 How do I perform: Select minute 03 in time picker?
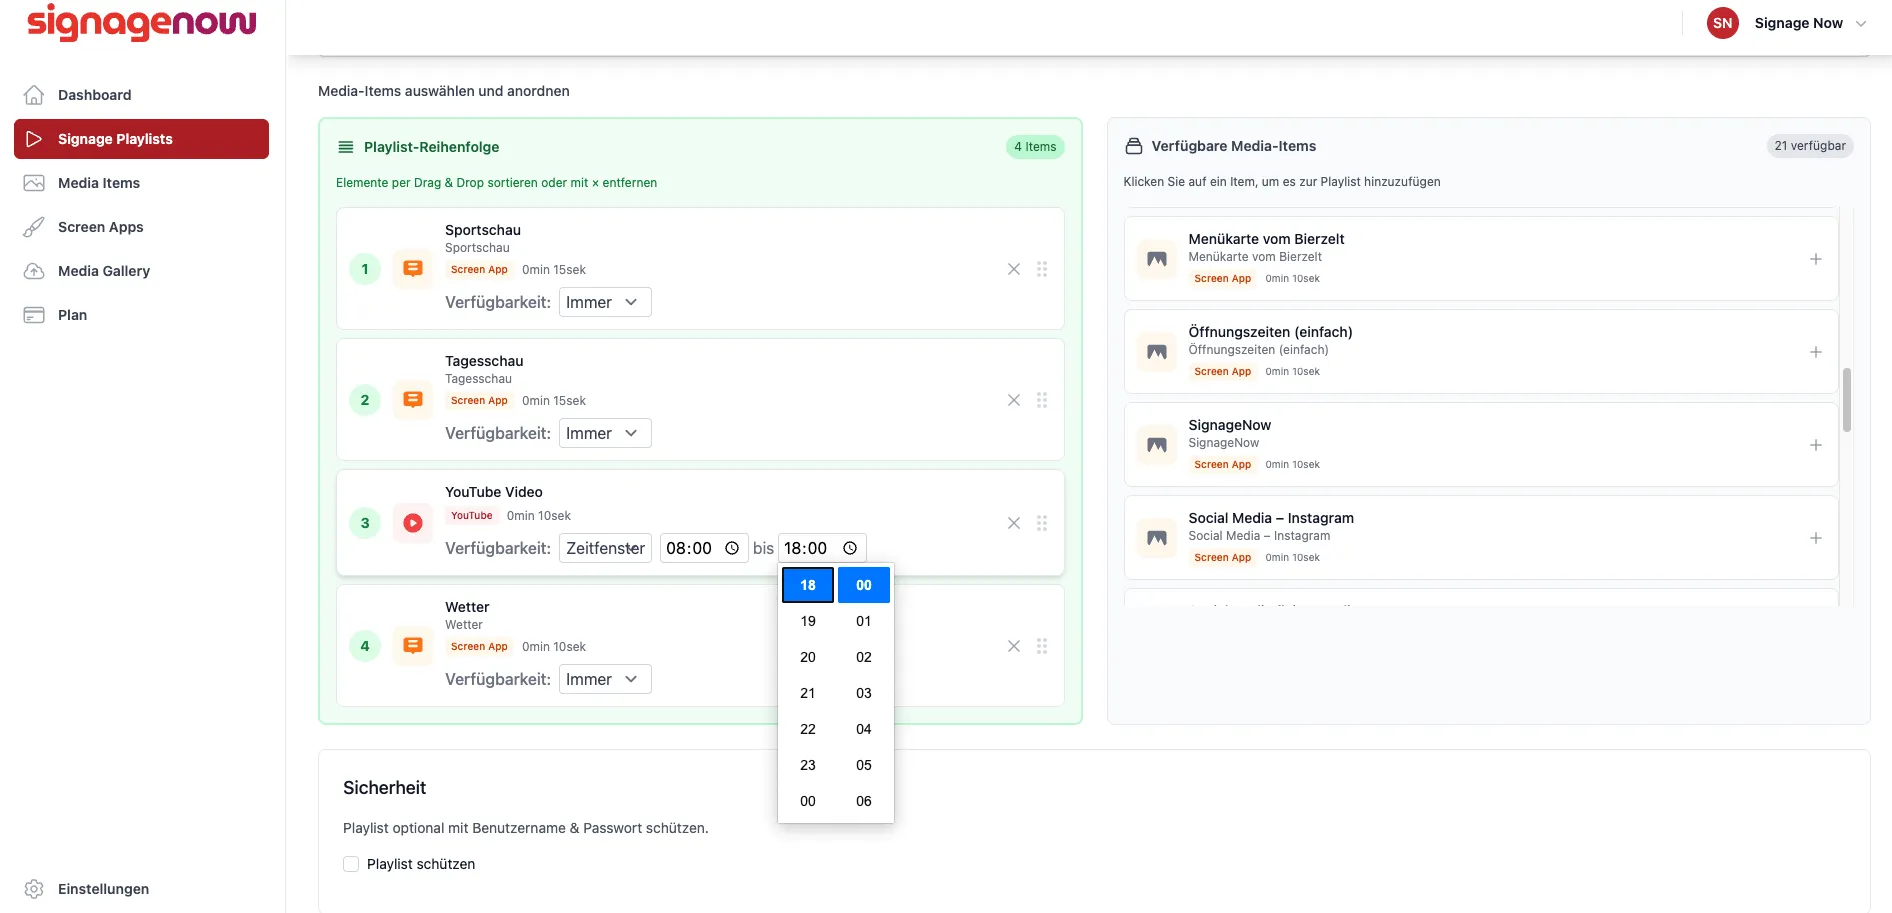tap(864, 693)
